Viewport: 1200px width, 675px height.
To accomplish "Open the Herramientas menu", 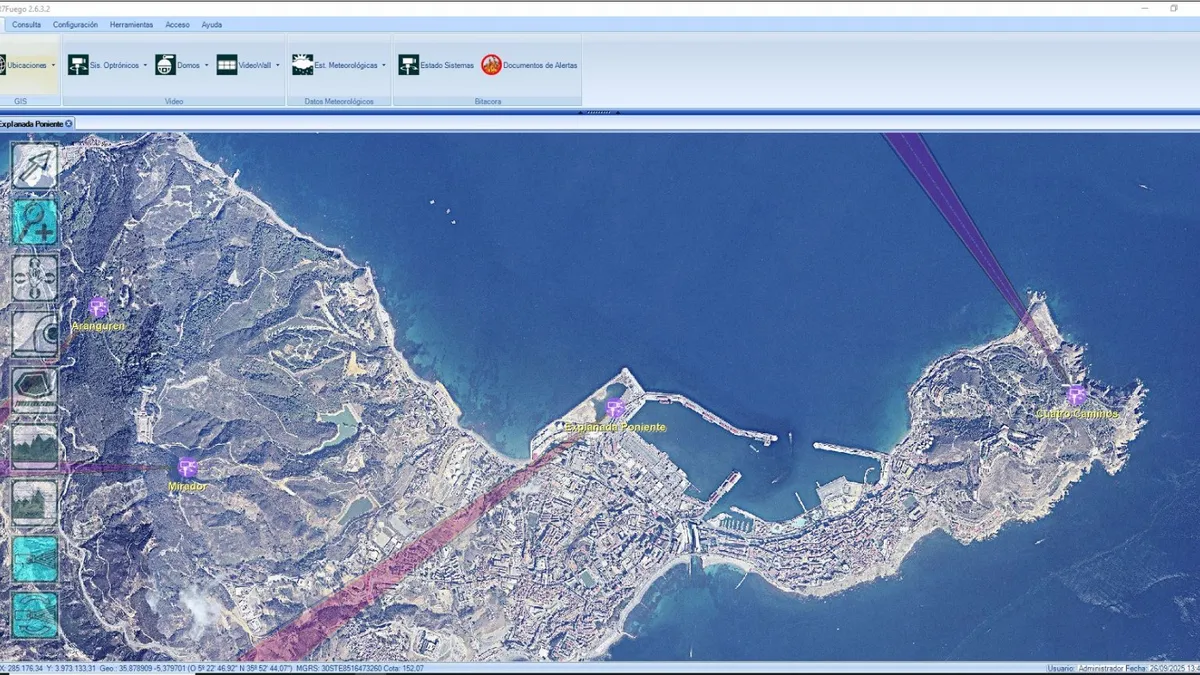I will click(x=132, y=24).
